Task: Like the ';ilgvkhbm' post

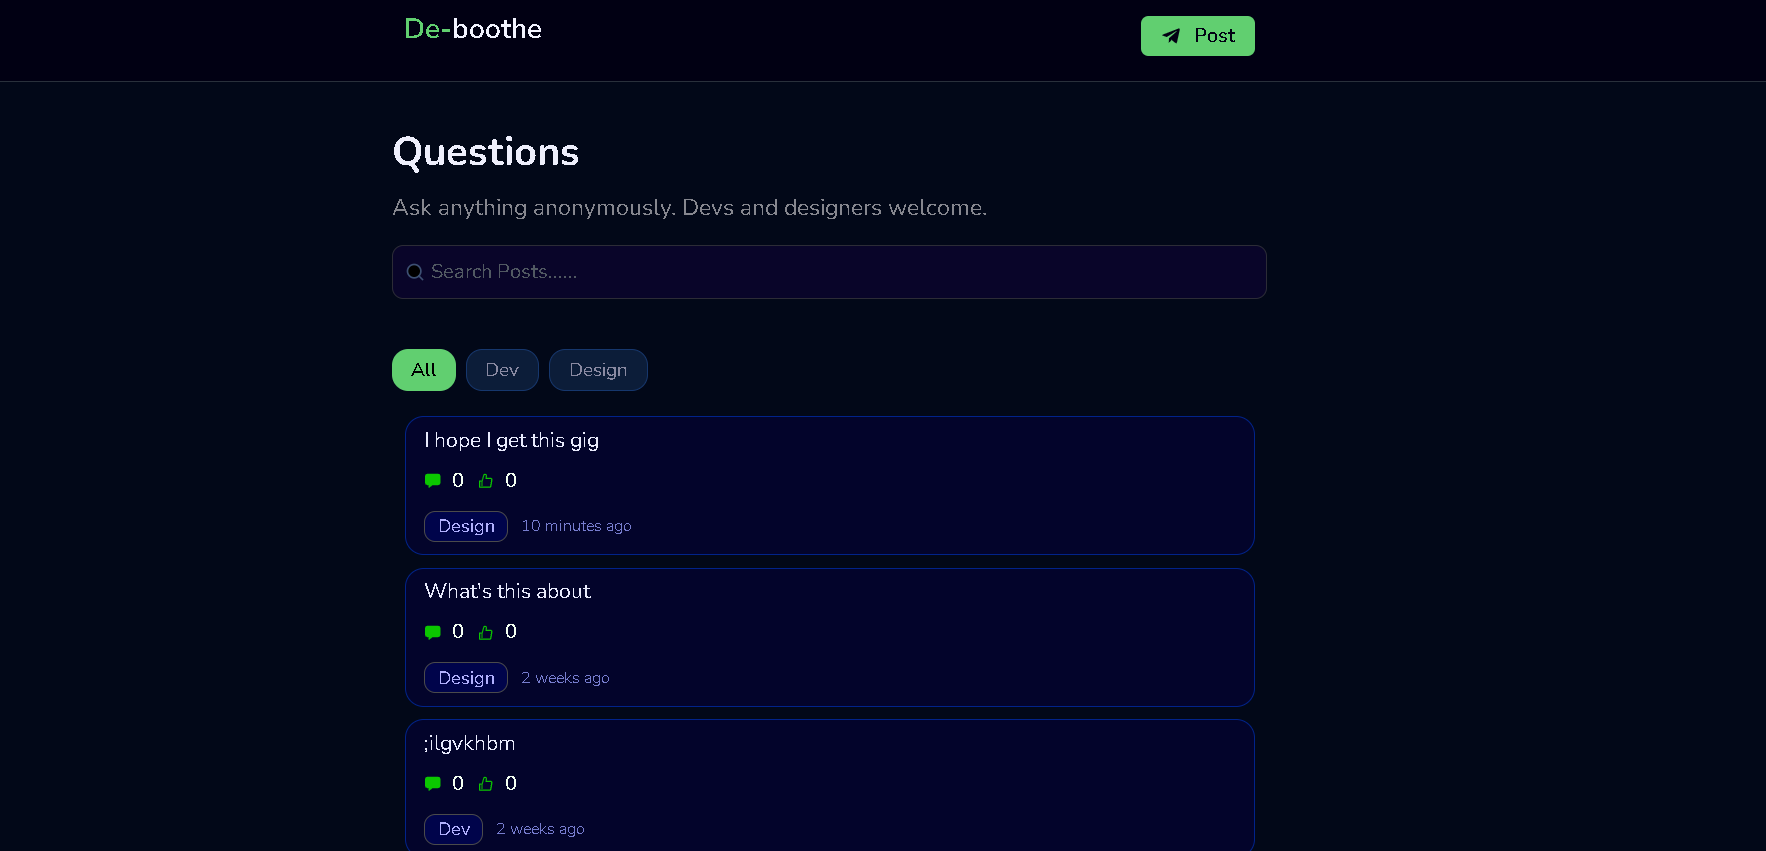Action: [486, 784]
